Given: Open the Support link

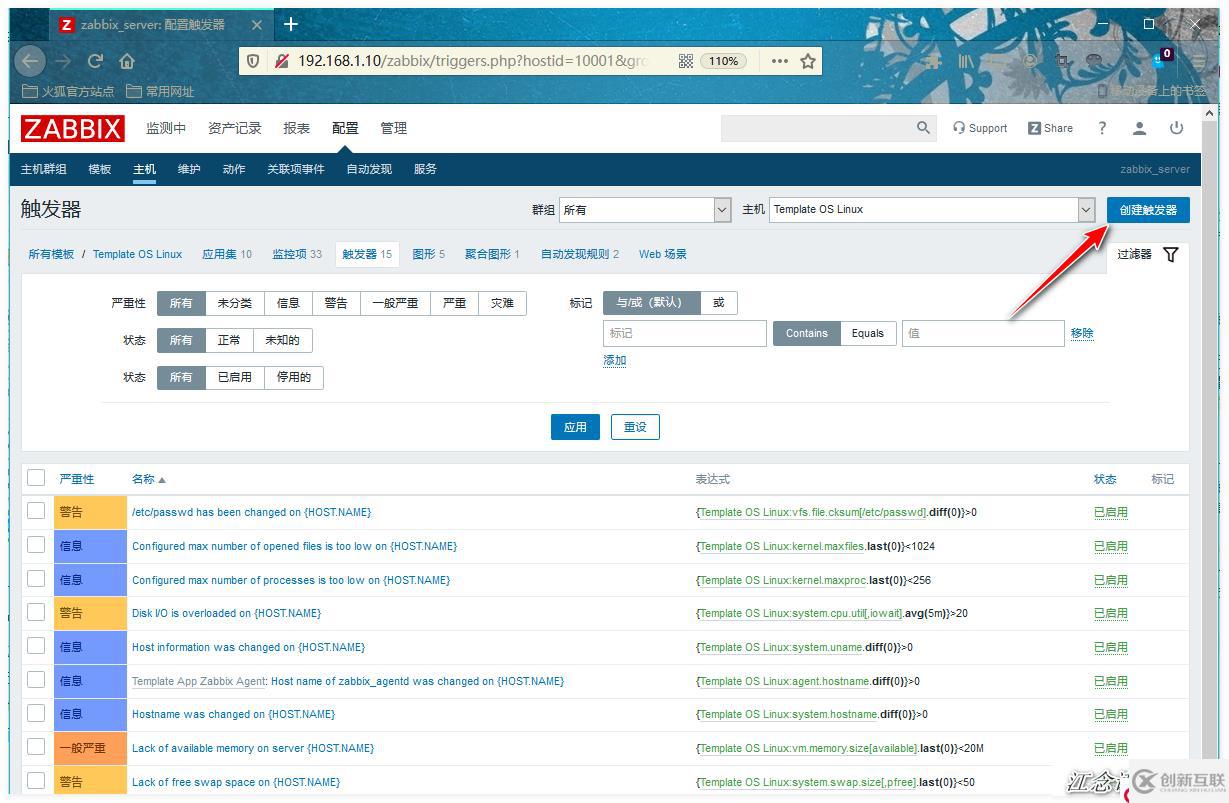Looking at the screenshot, I should point(980,128).
